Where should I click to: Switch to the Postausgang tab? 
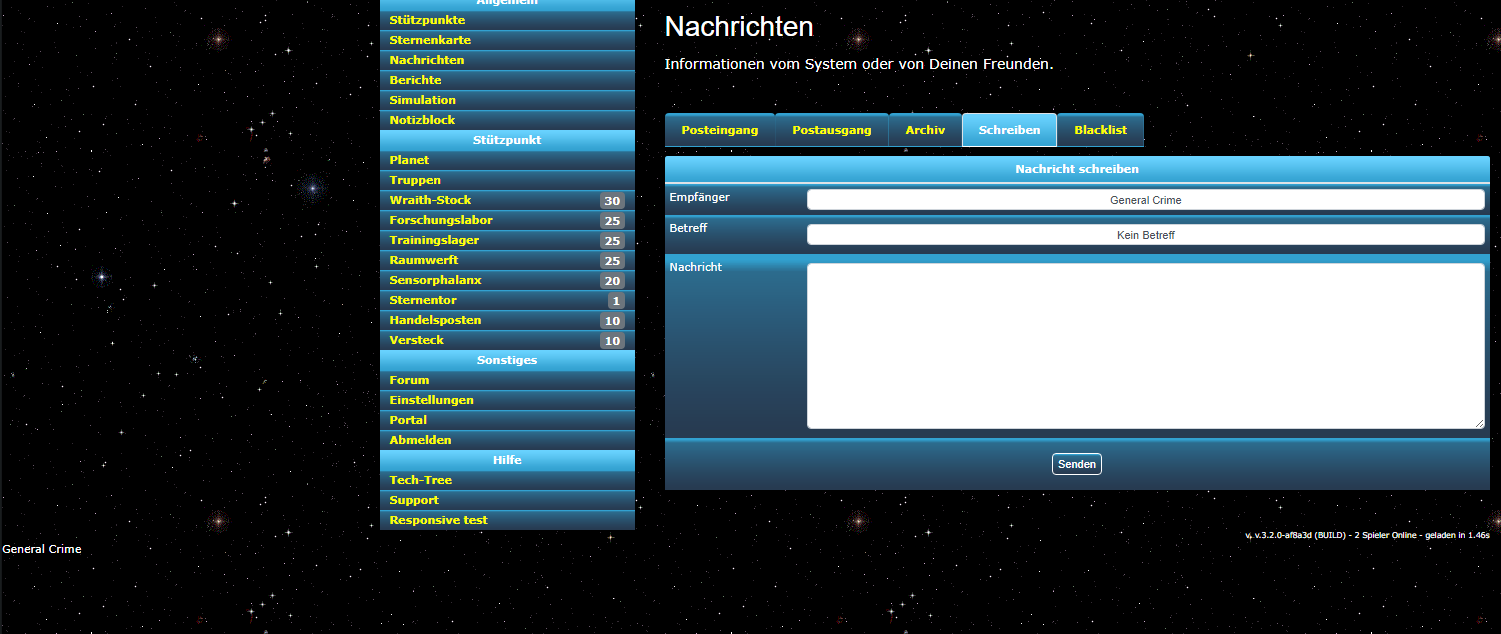pyautogui.click(x=831, y=130)
